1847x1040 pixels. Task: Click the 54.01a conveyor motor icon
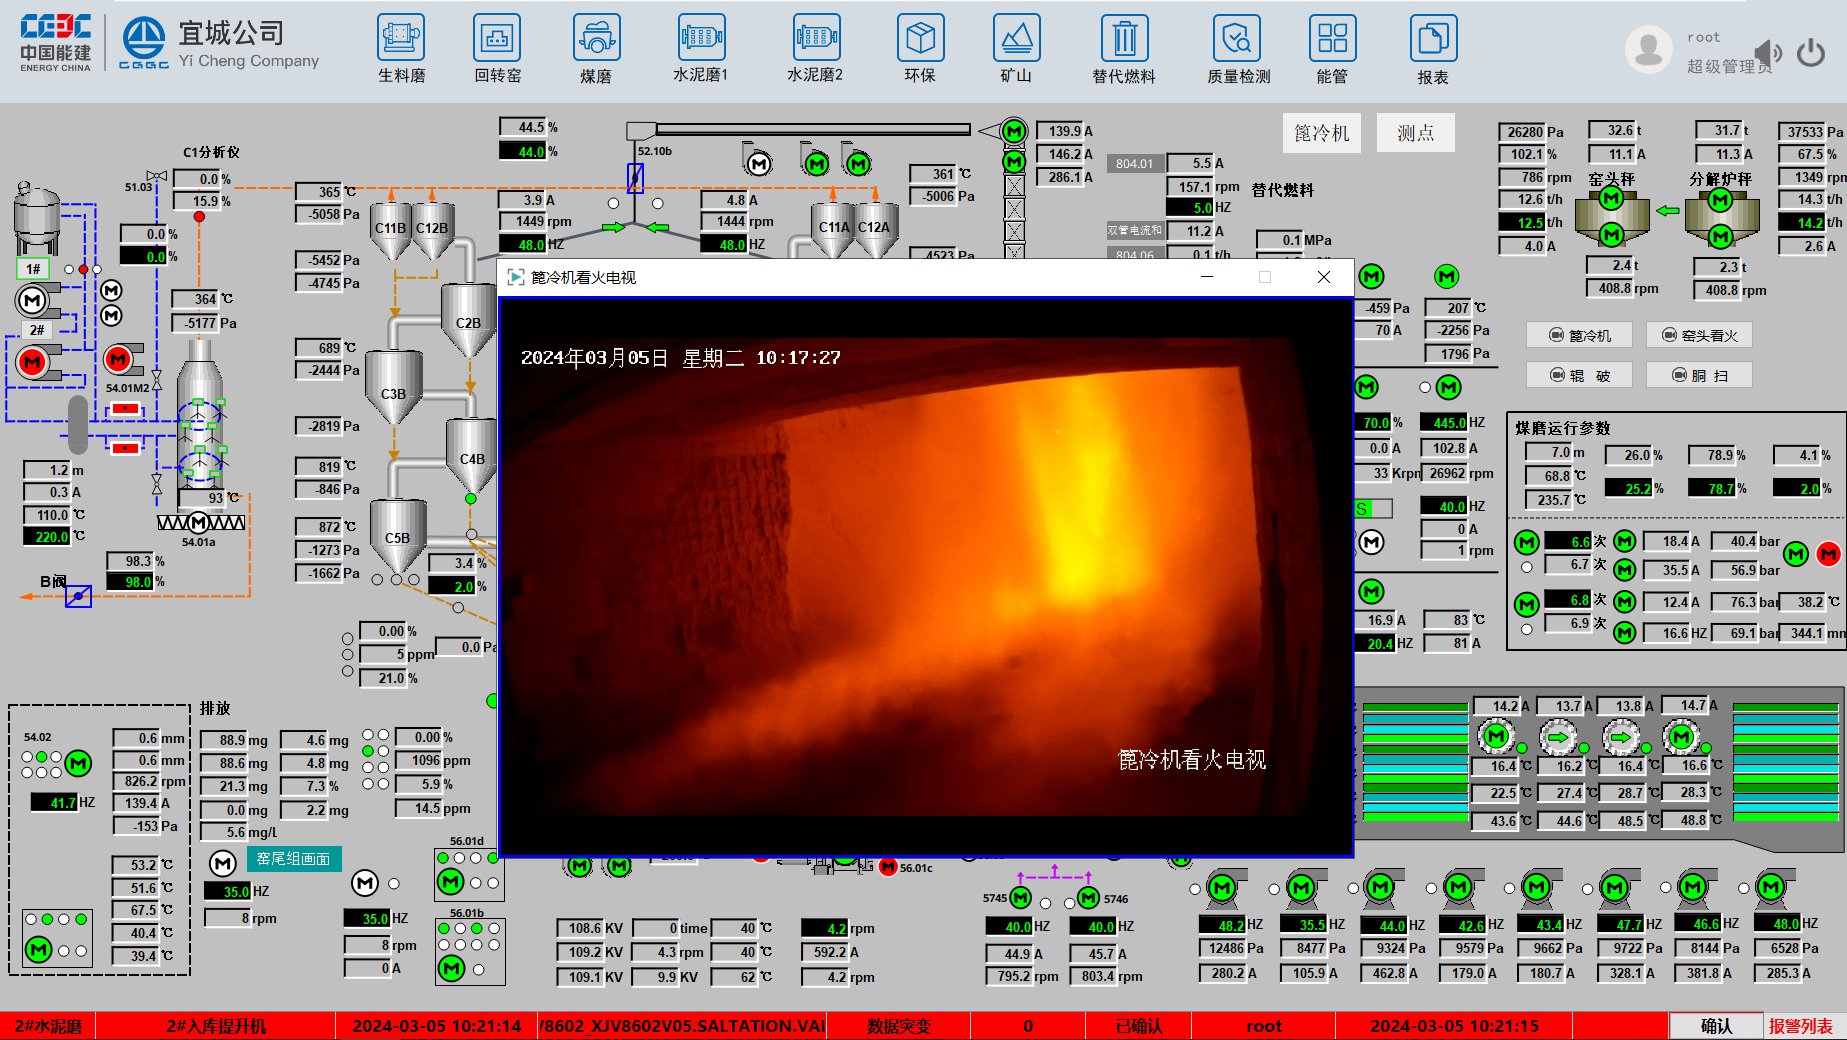(x=199, y=522)
